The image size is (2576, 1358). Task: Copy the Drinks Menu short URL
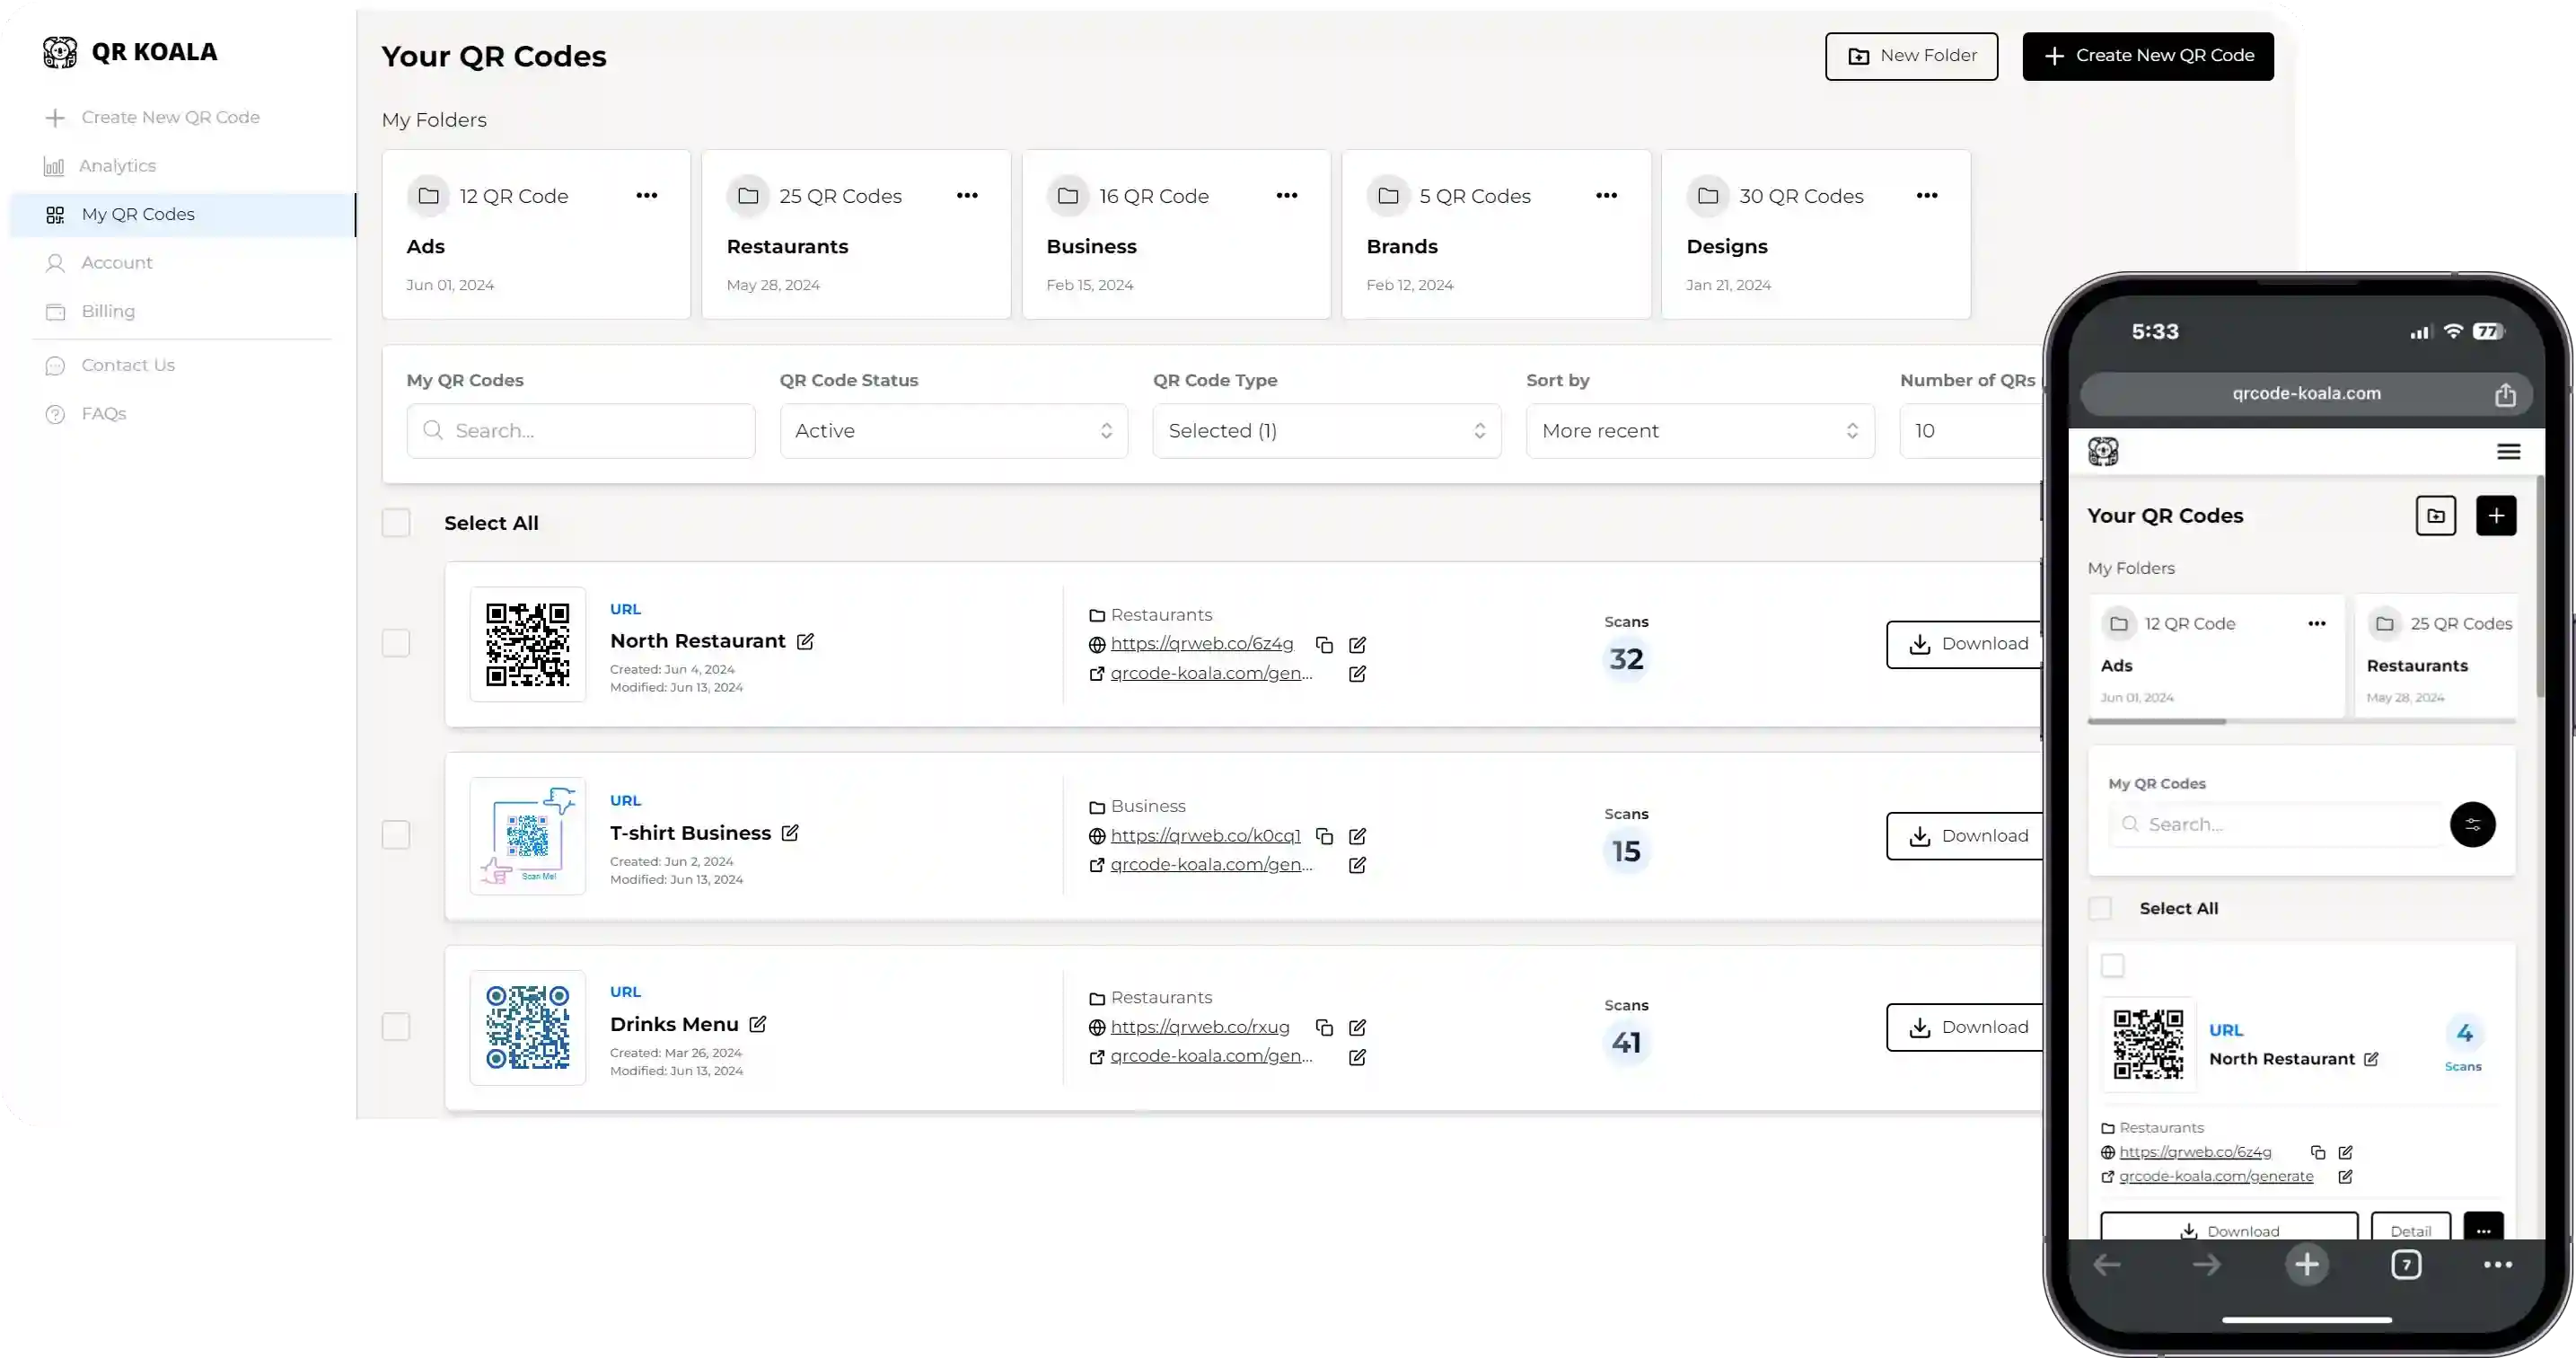coord(1324,1028)
